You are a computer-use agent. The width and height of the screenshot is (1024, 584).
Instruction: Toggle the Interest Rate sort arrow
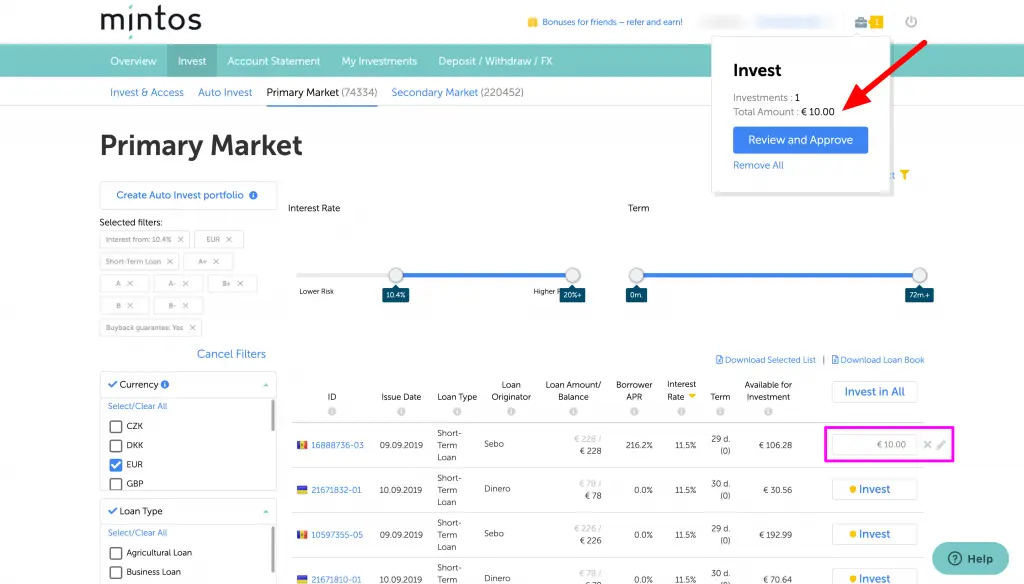(x=692, y=396)
